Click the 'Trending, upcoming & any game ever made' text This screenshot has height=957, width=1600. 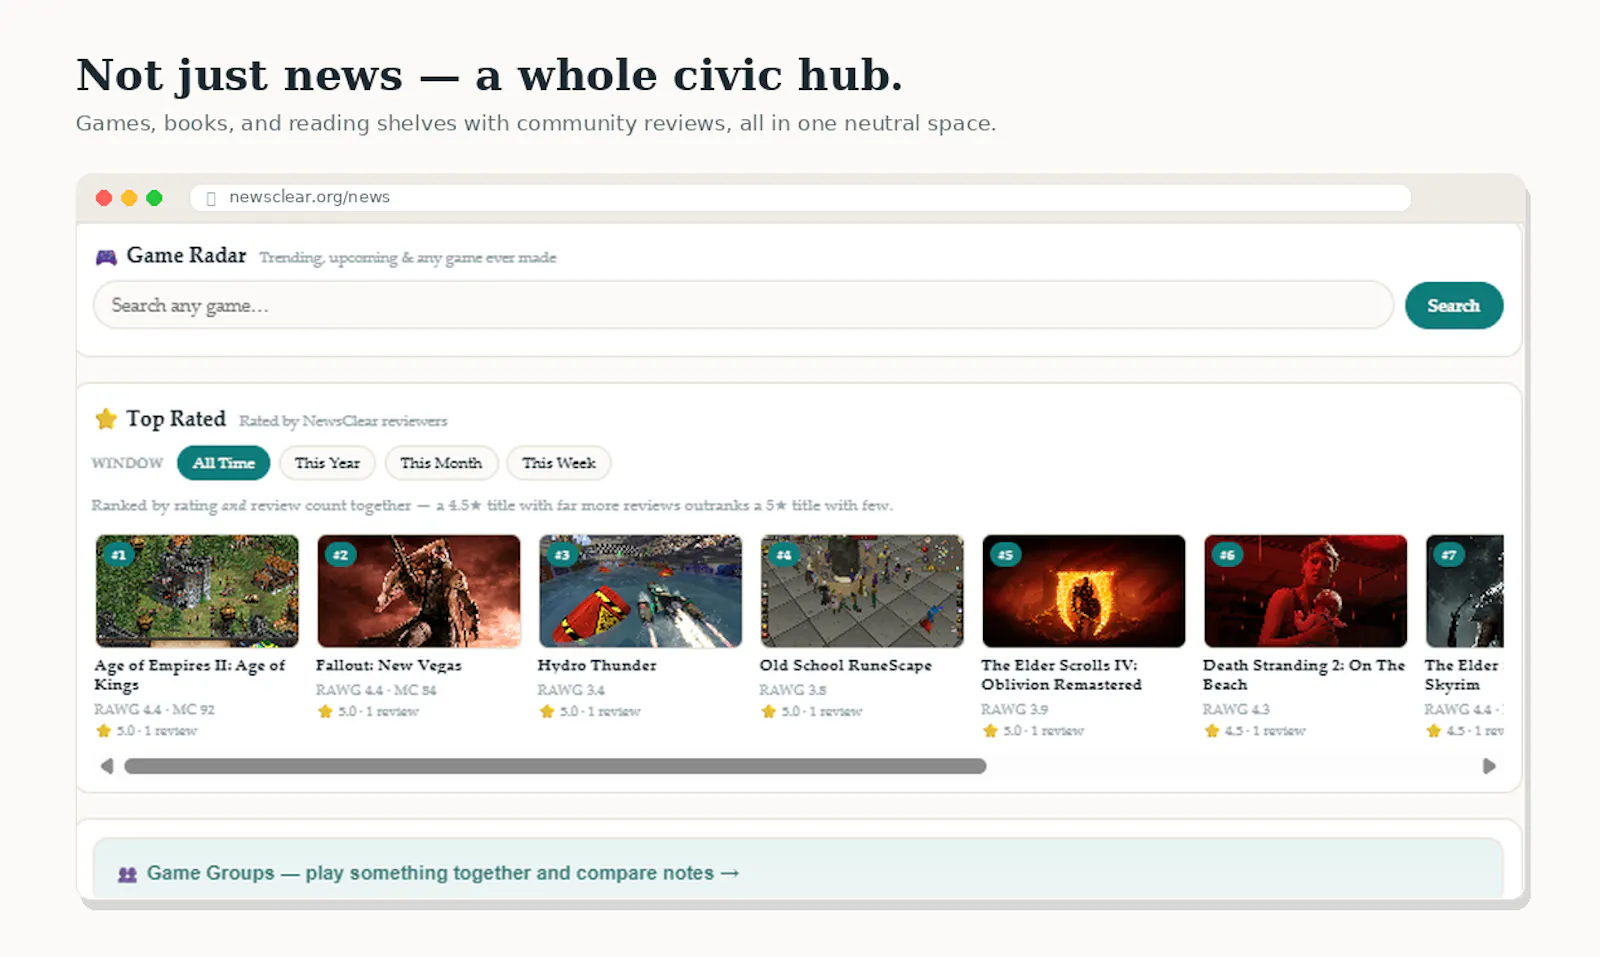click(x=408, y=258)
